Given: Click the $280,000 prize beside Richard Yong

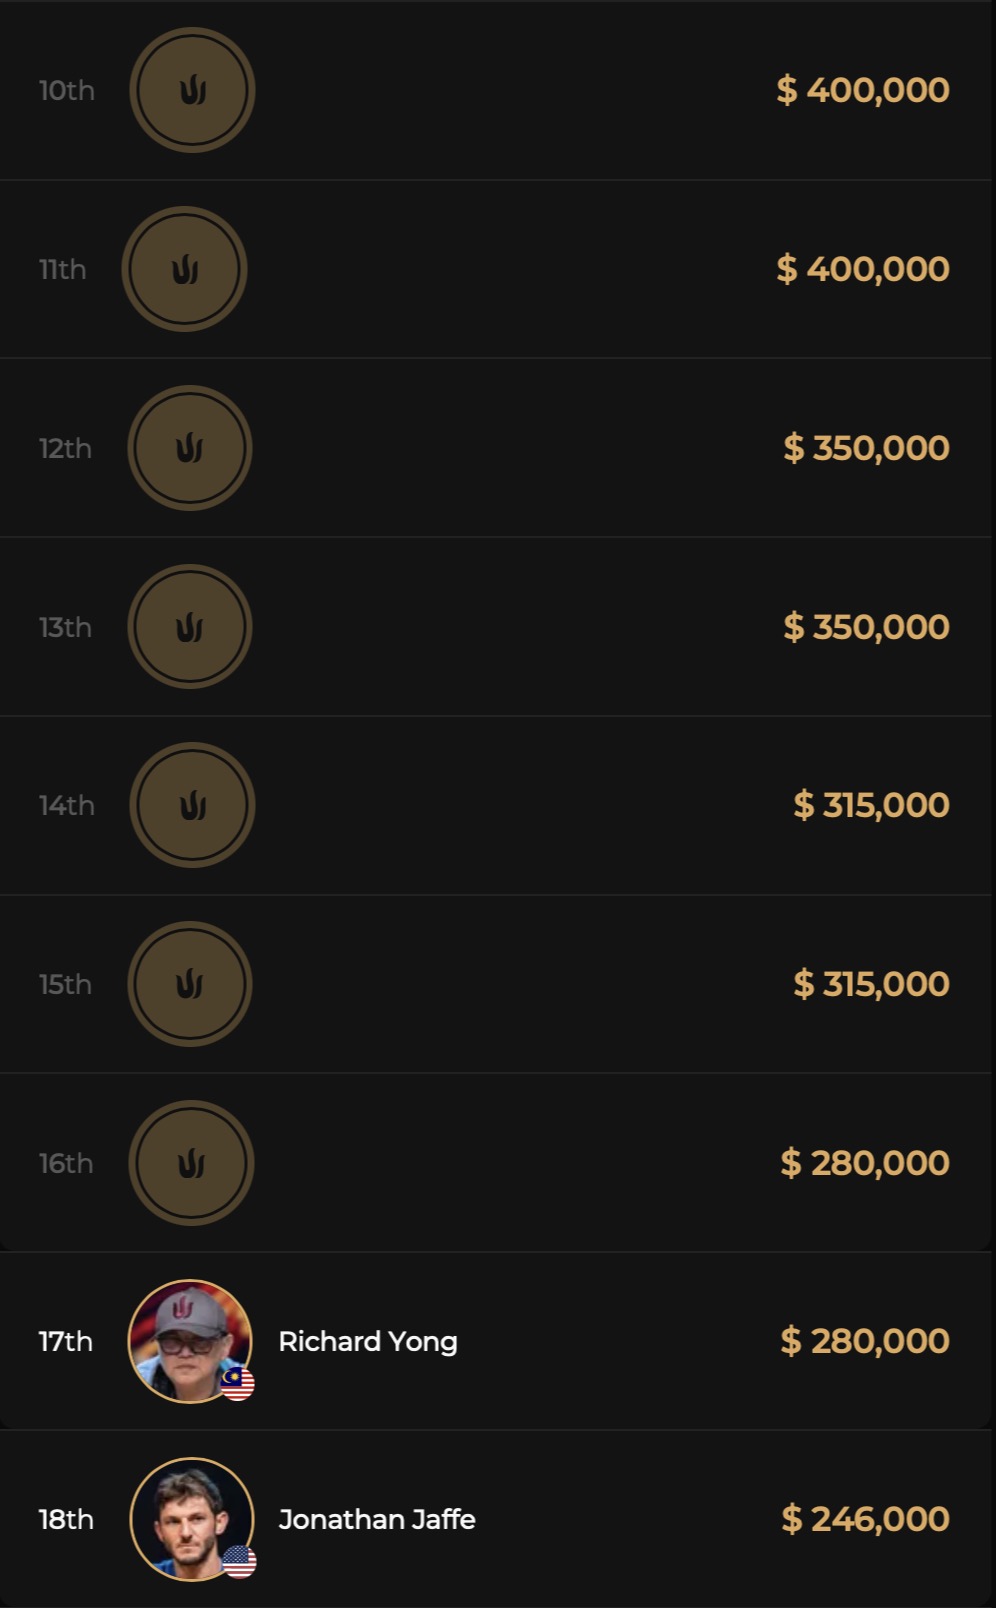Looking at the screenshot, I should 865,1341.
